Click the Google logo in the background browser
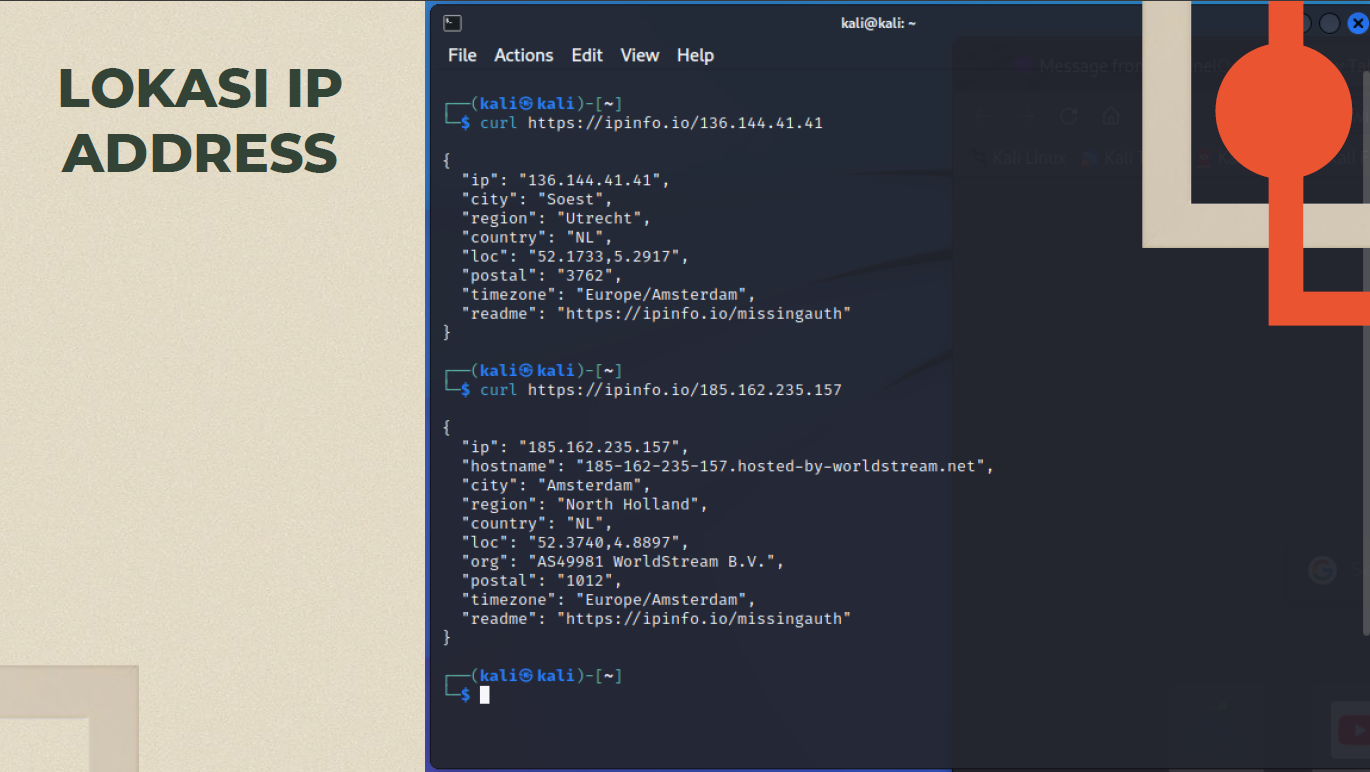 [x=1322, y=570]
